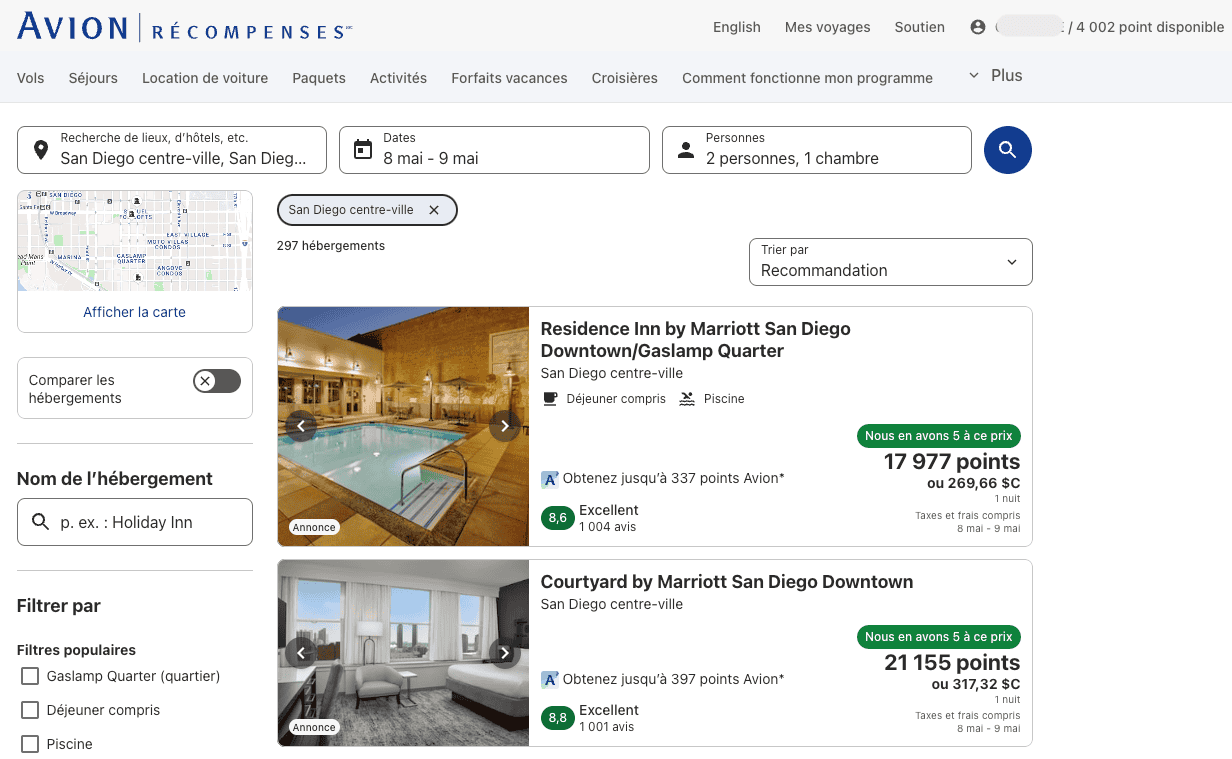This screenshot has width=1232, height=759.
Task: Open Mes voyages link
Action: tap(828, 27)
